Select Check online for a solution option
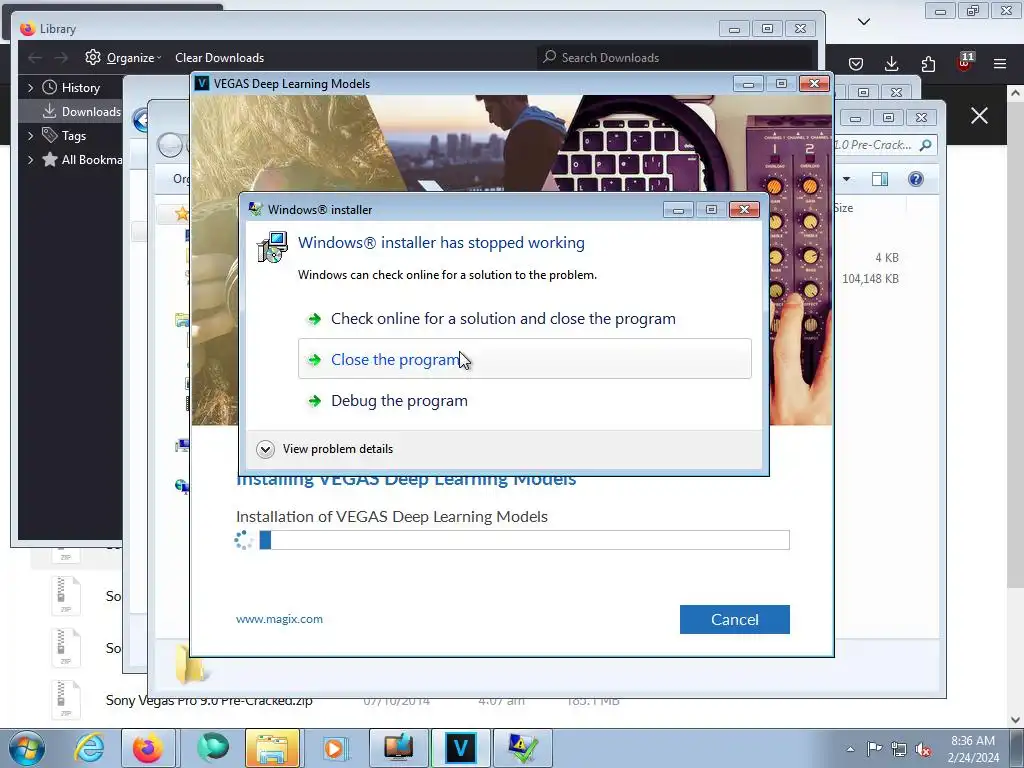Viewport: 1024px width, 768px height. click(x=503, y=319)
